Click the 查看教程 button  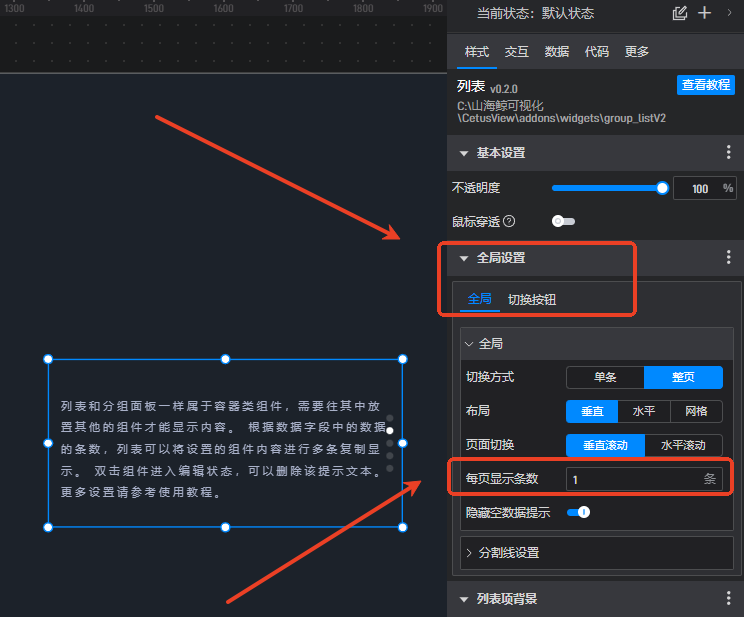tap(706, 85)
